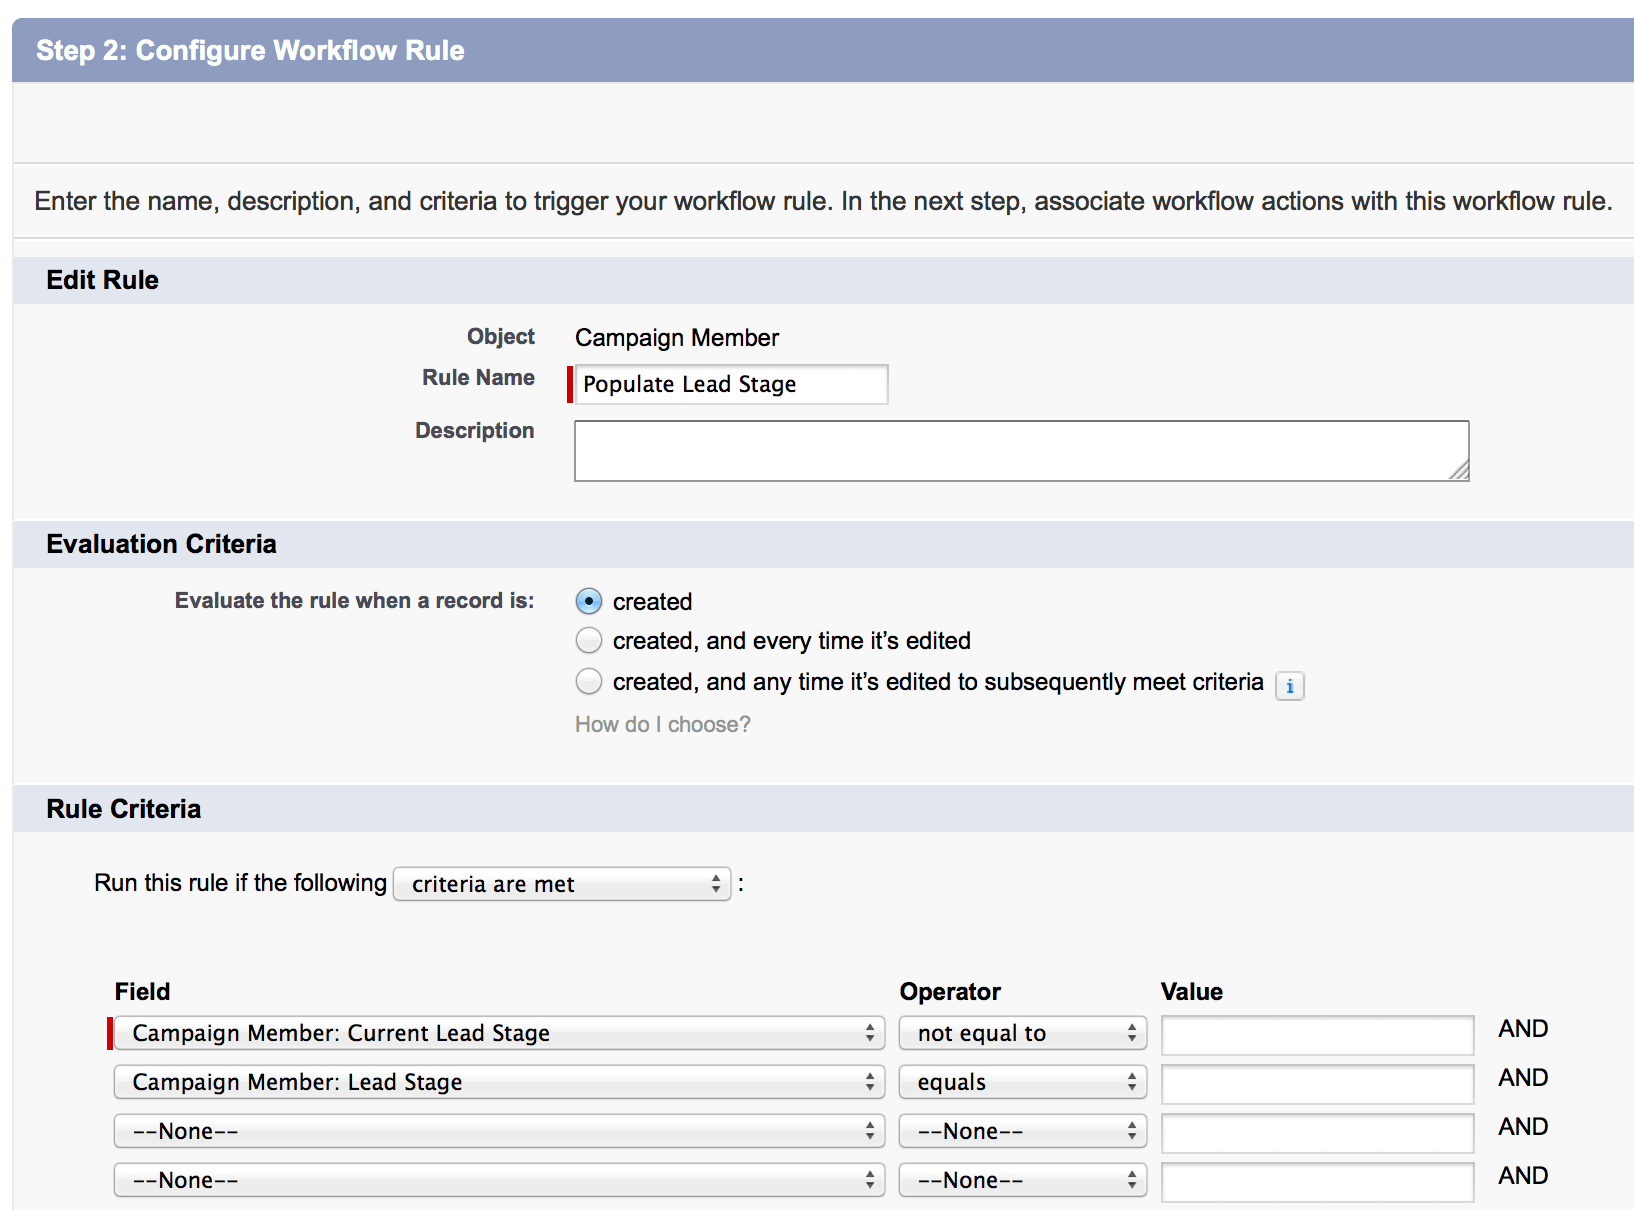Screen dimensions: 1634x1210
Task: Click the third row Value input
Action: point(1317,1132)
